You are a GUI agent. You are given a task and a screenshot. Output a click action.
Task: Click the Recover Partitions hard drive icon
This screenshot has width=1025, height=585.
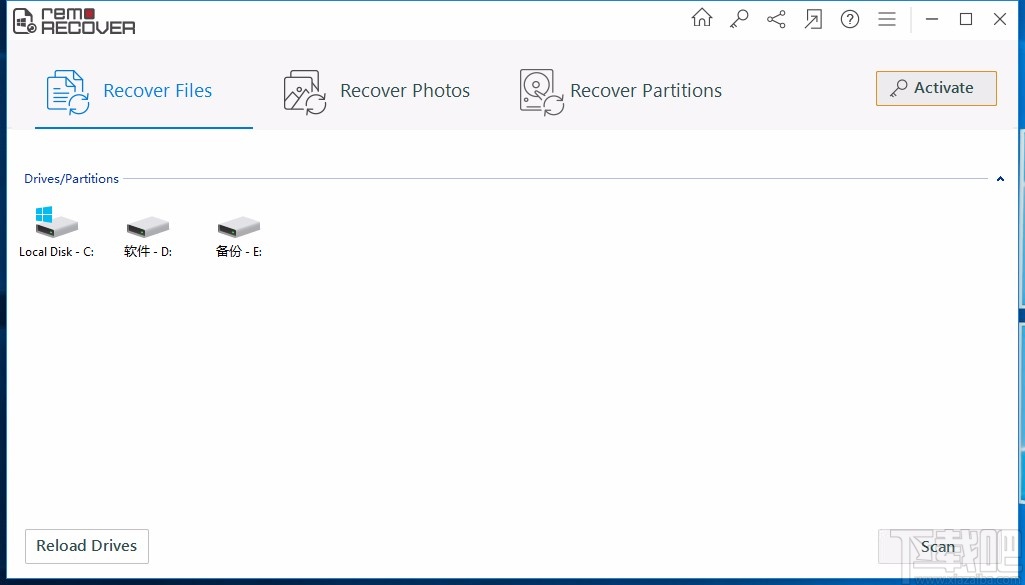[540, 90]
